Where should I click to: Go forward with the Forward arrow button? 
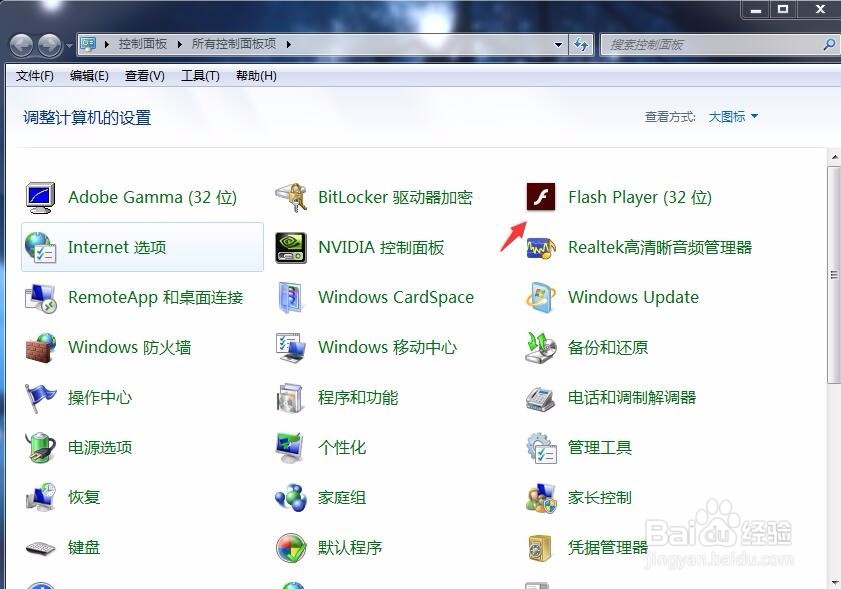50,46
